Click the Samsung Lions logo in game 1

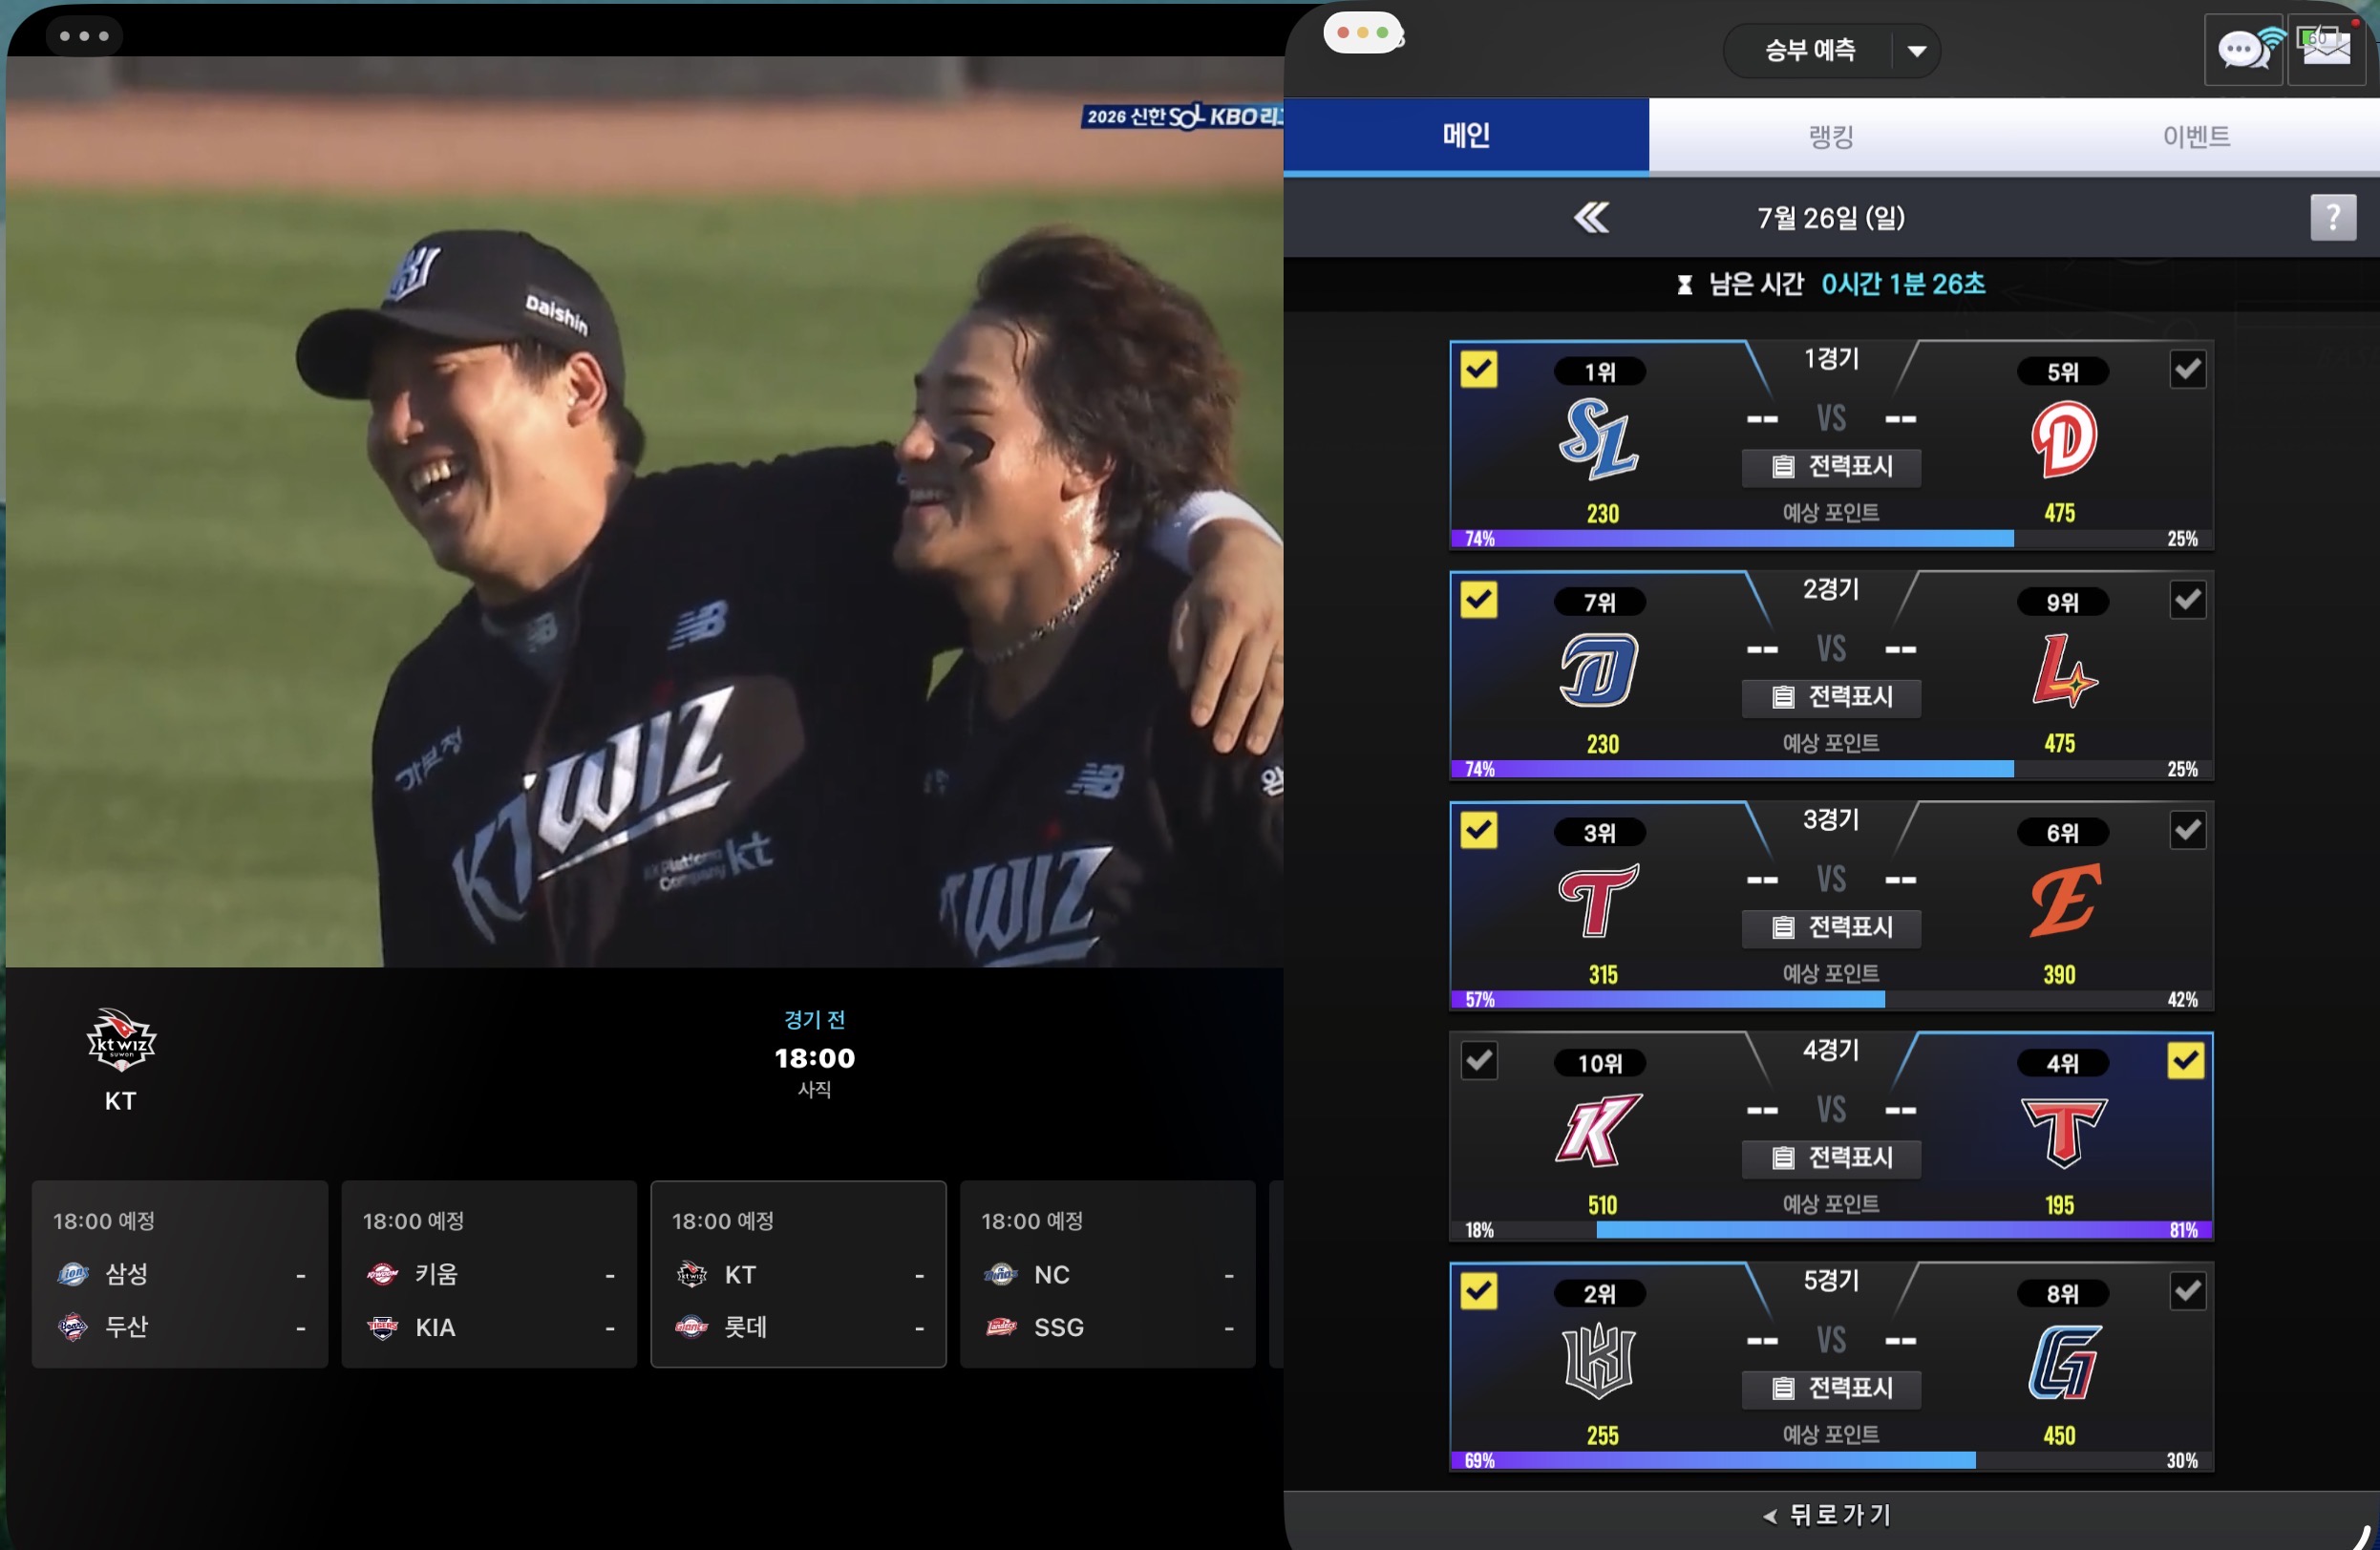1598,439
